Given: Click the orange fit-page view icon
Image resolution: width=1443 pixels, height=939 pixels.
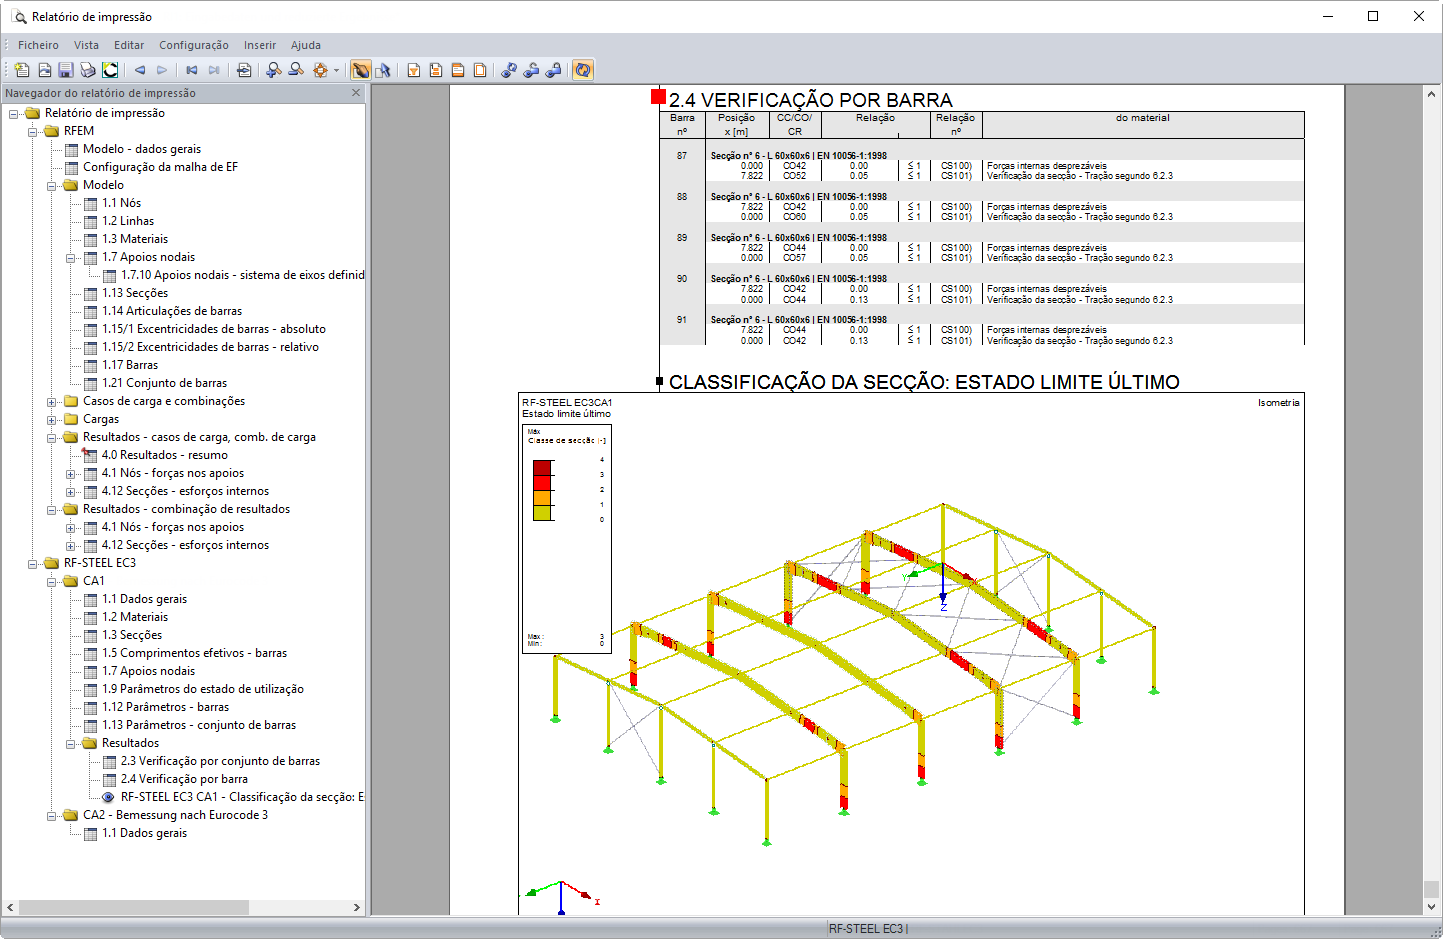Looking at the screenshot, I should click(x=320, y=70).
